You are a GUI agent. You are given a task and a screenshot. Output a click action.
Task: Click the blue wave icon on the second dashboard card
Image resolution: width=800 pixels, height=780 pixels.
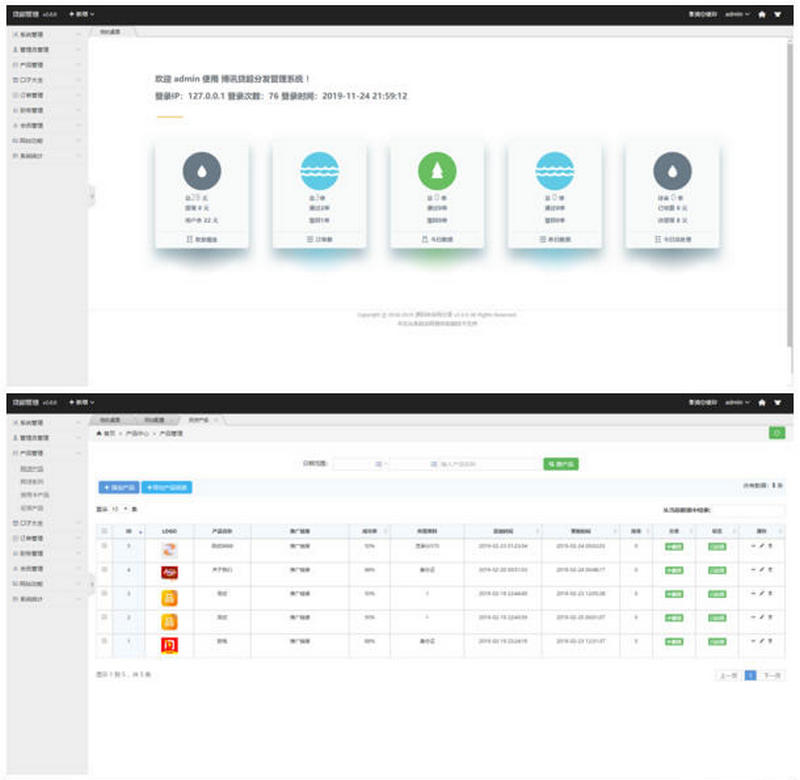pos(319,171)
